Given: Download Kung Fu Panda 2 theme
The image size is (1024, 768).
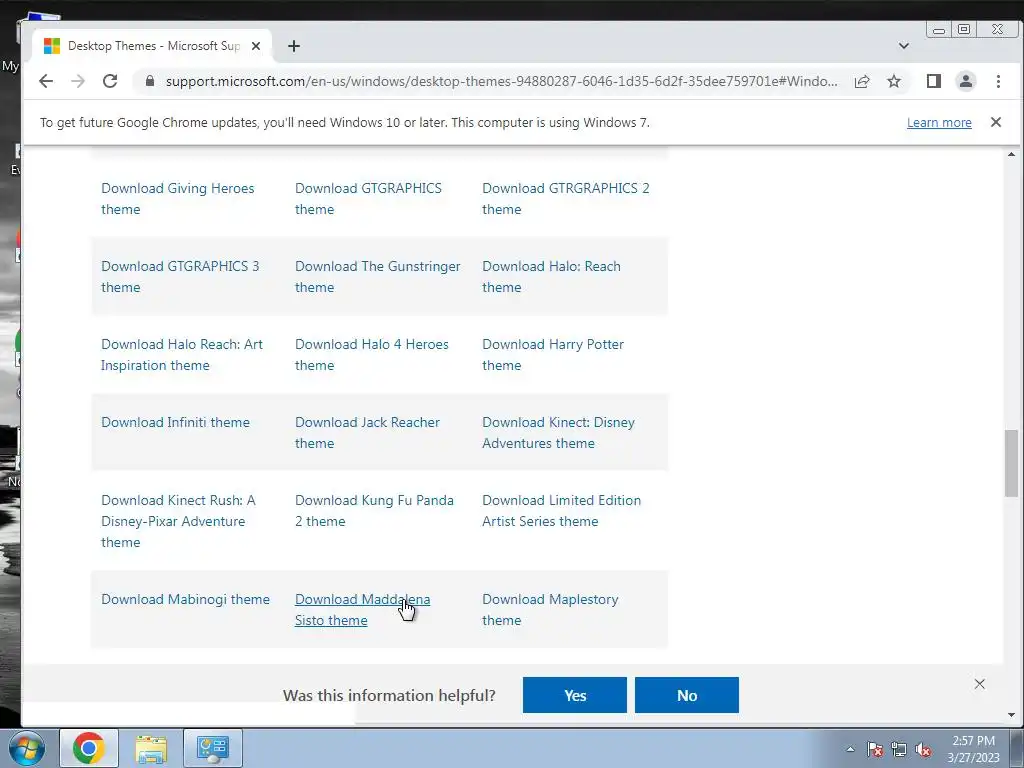Looking at the screenshot, I should coord(374,511).
